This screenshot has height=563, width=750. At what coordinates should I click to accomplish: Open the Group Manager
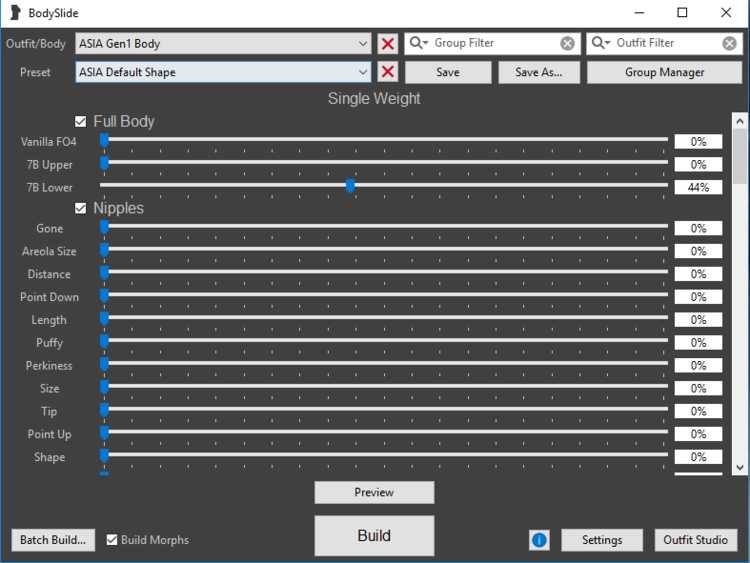point(664,72)
